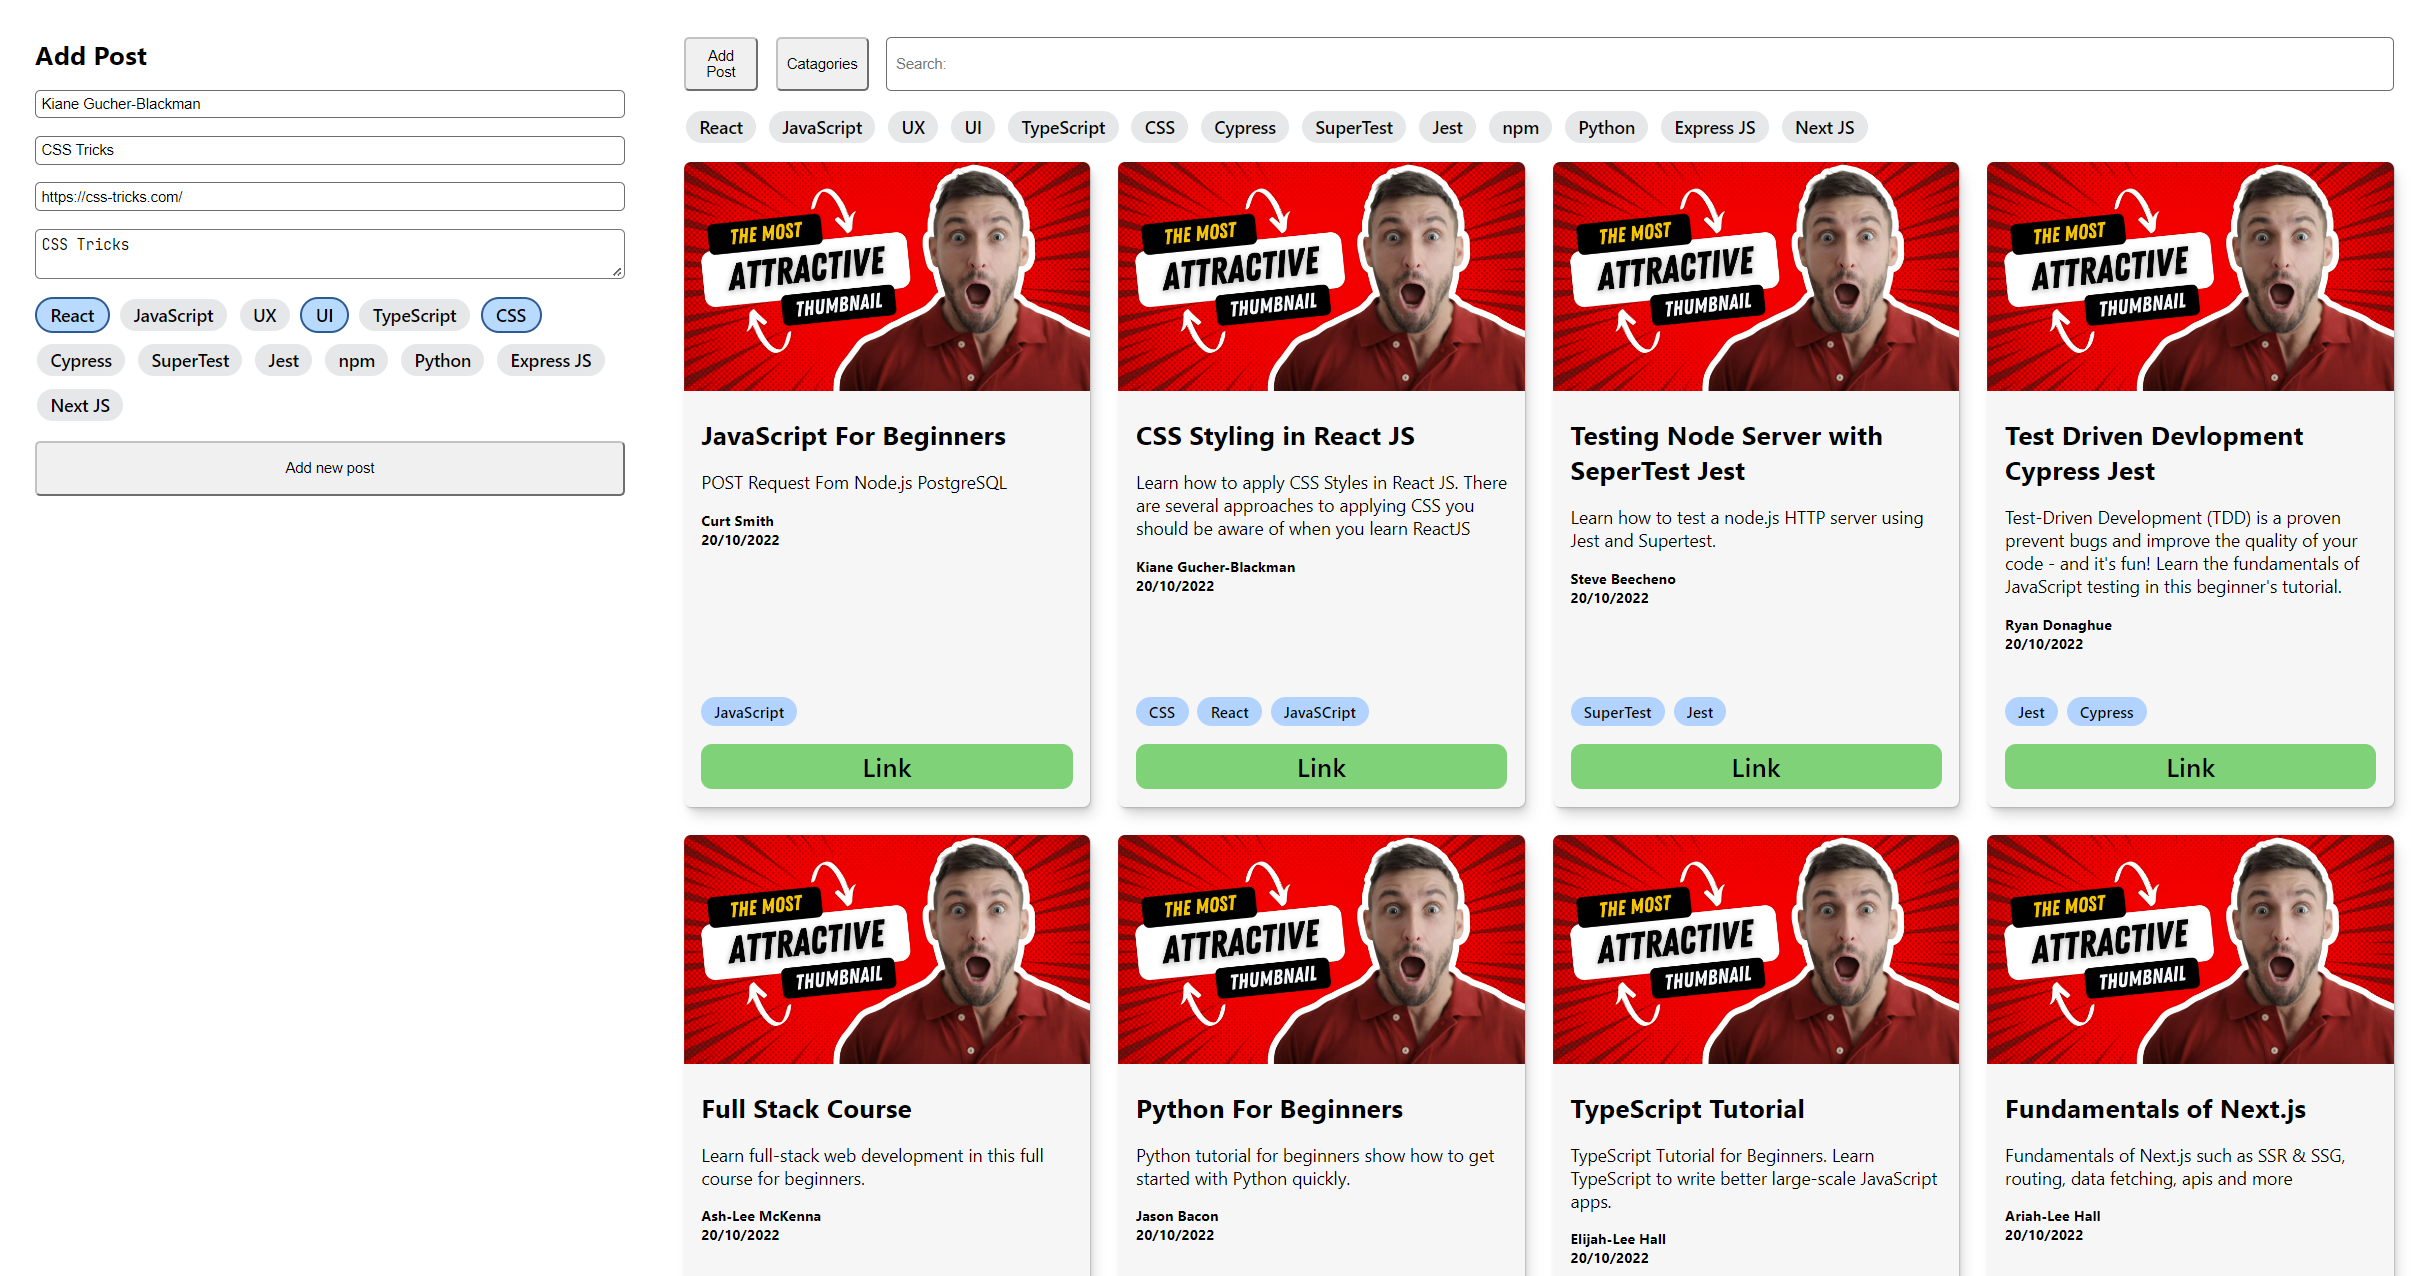Click thumbnail of CSS Styling in React JS post
This screenshot has height=1276, width=2425.
pos(1321,276)
